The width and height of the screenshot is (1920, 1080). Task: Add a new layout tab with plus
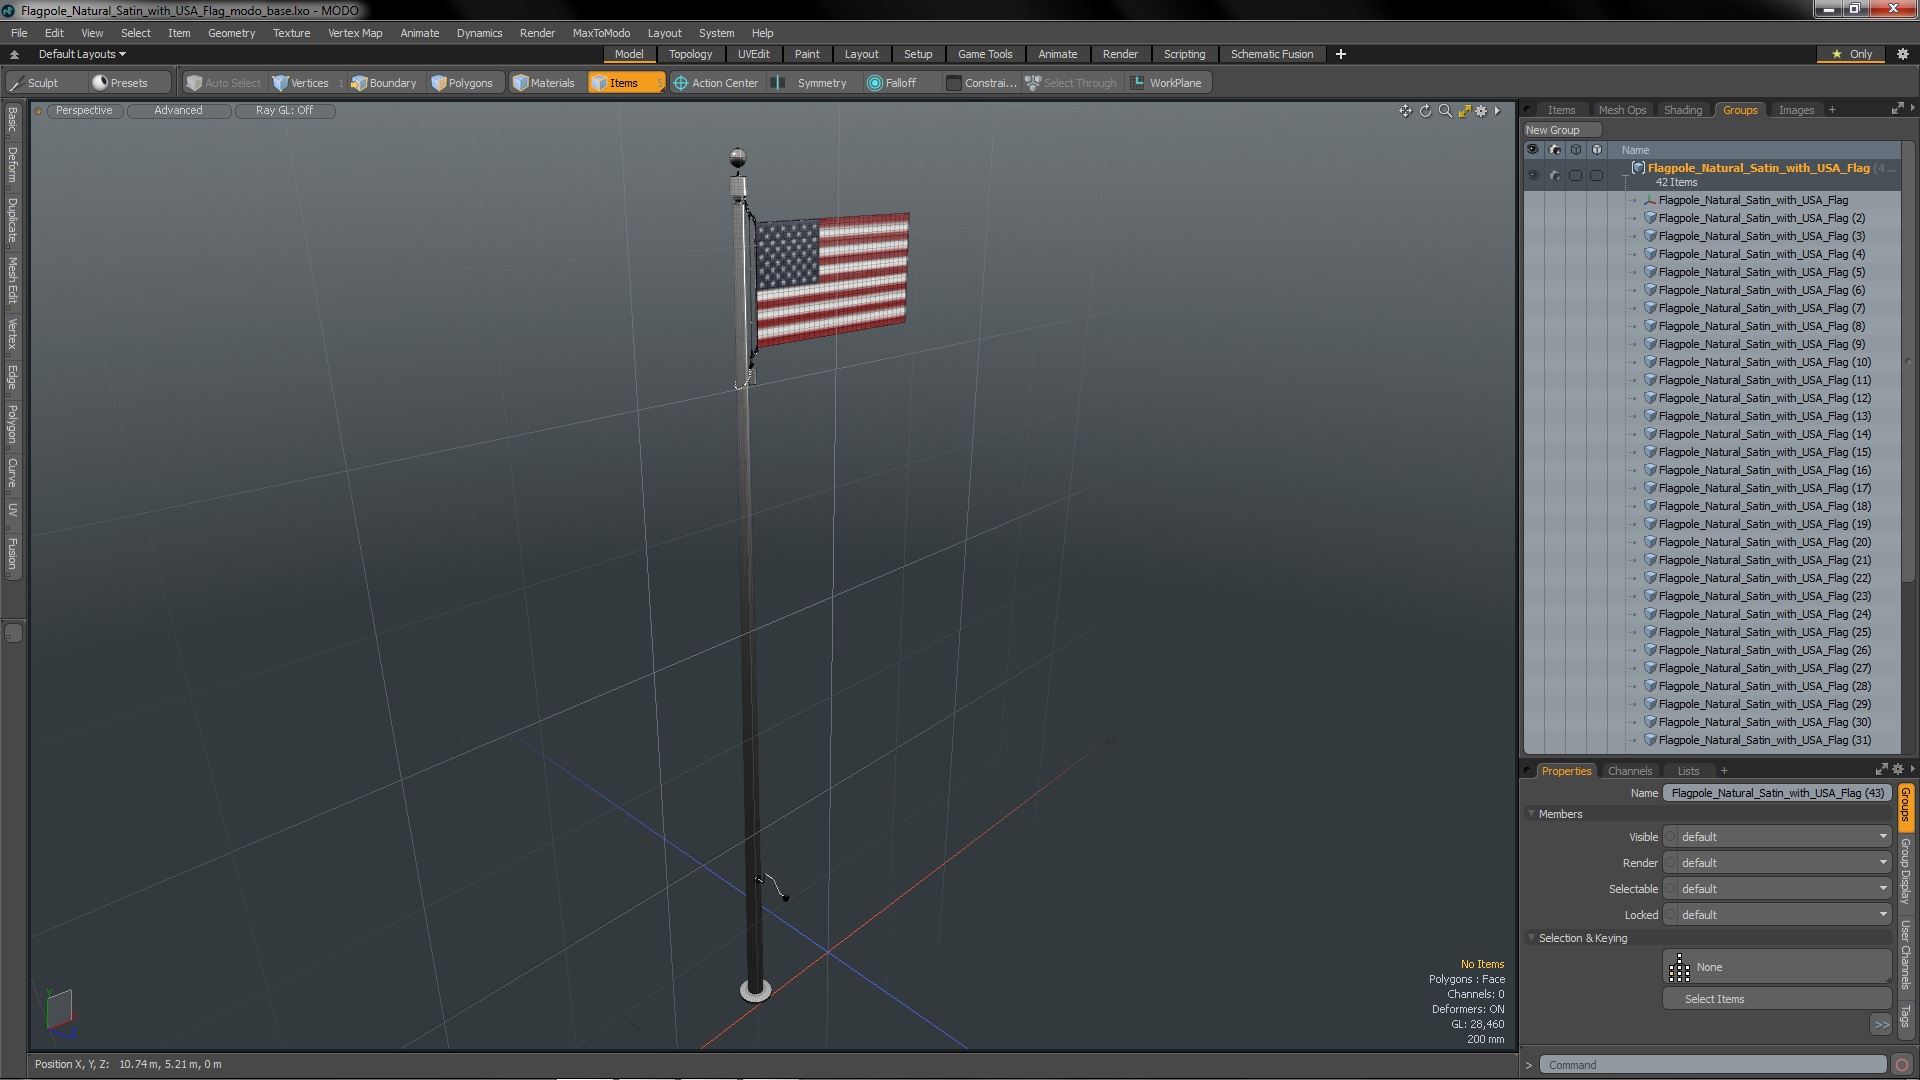(1340, 54)
